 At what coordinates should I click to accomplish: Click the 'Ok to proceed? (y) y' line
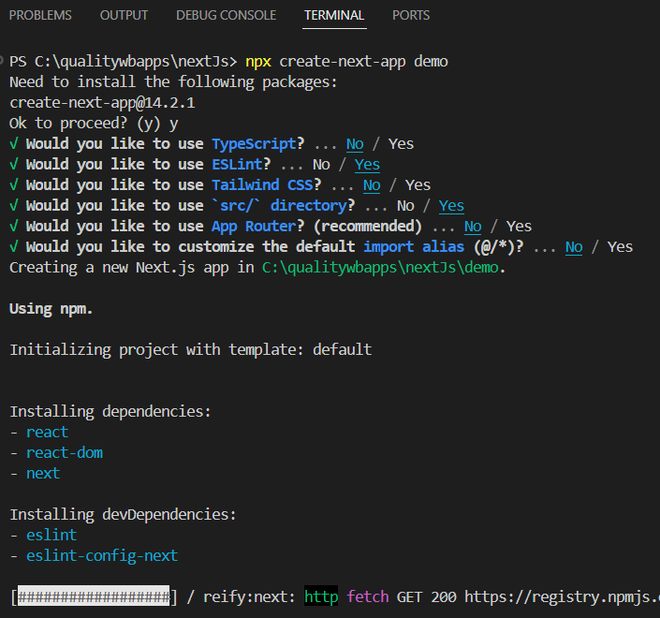[x=94, y=124]
